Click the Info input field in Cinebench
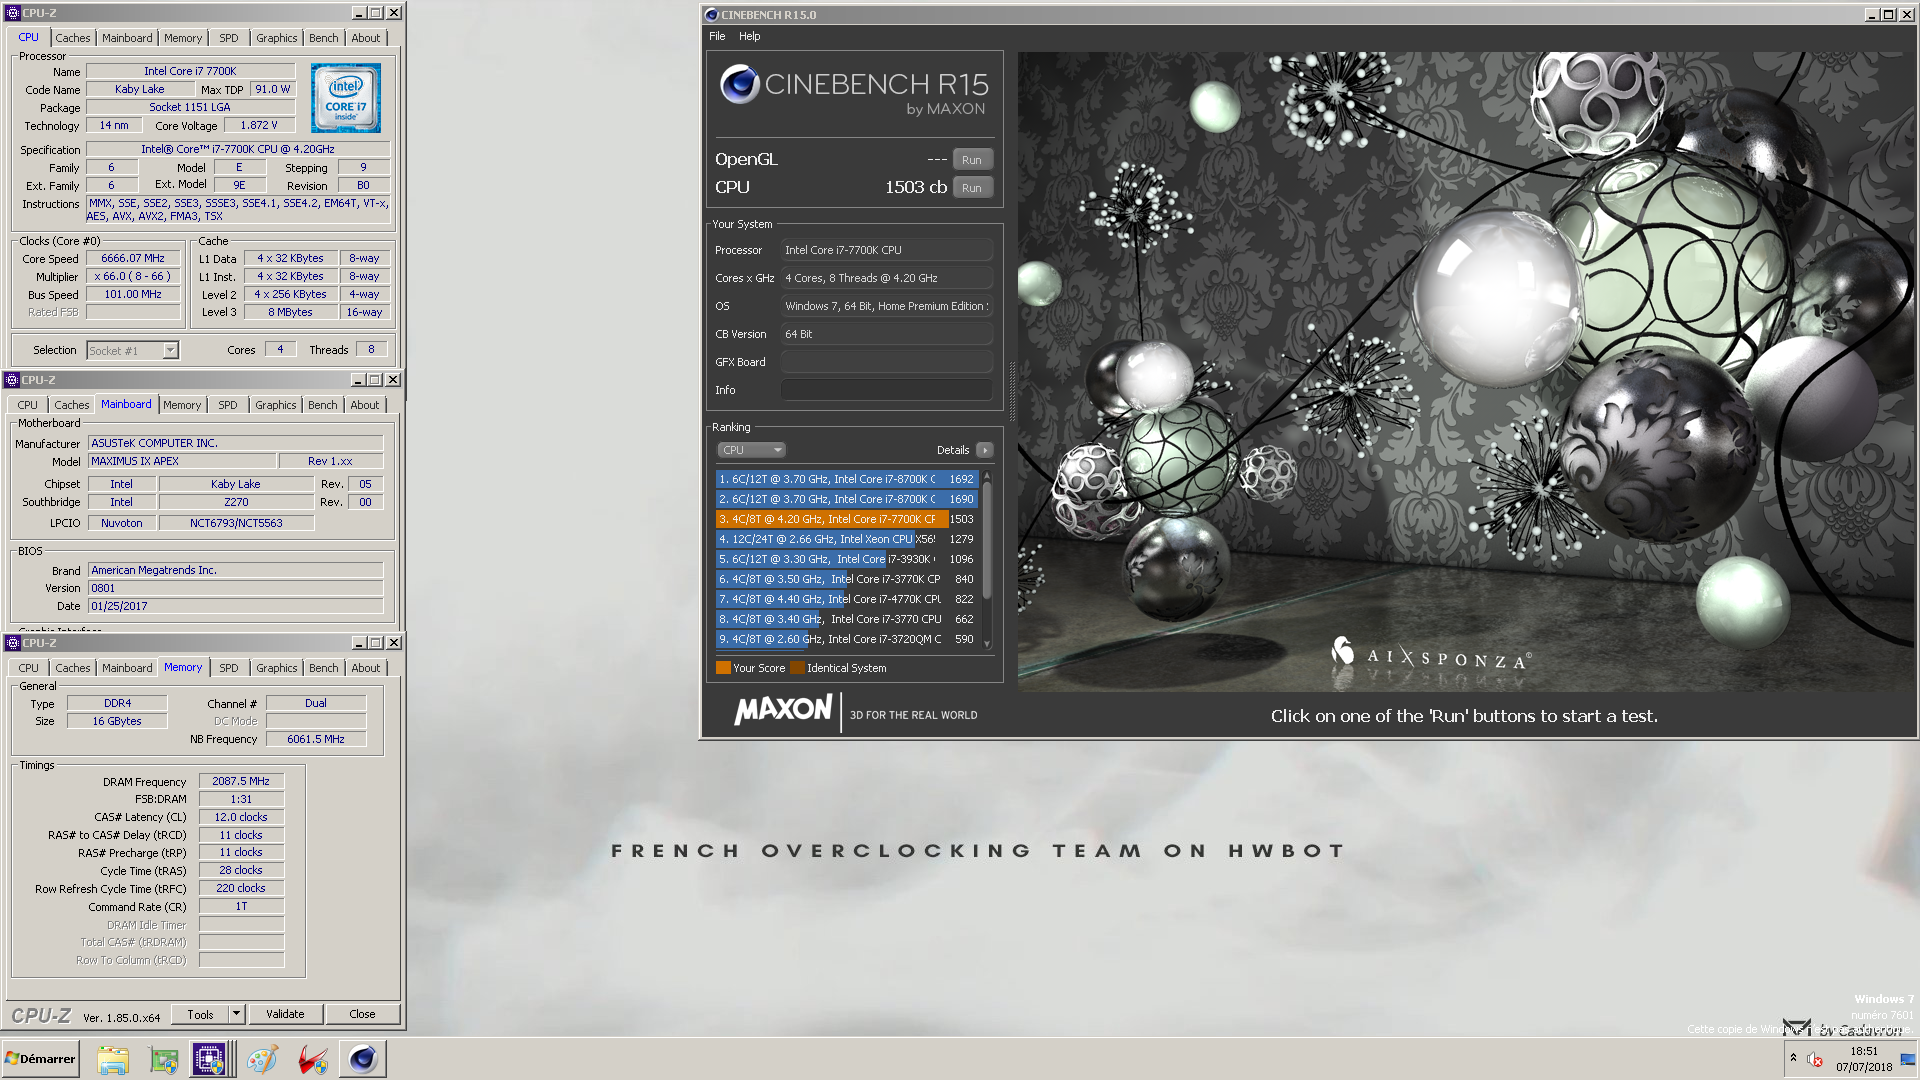This screenshot has width=1920, height=1080. [x=886, y=390]
